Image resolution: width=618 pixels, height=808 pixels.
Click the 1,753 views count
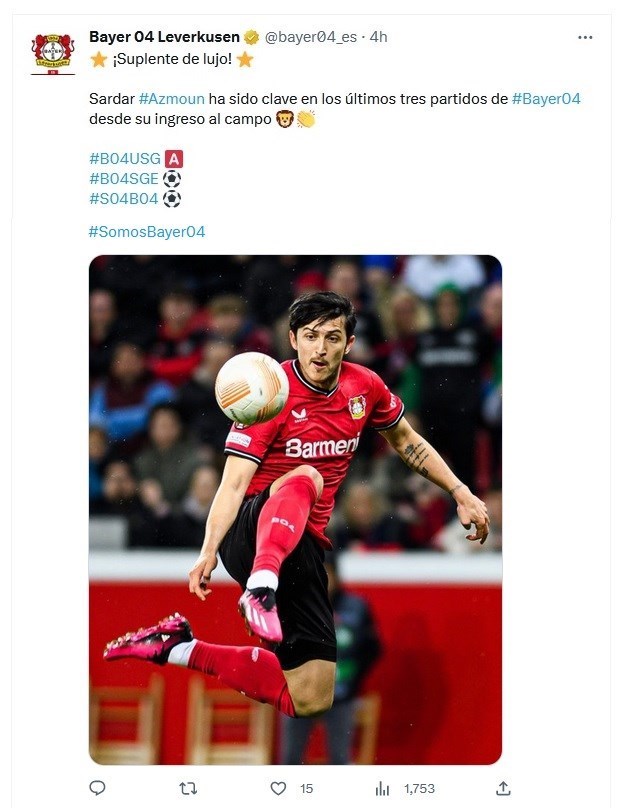(x=419, y=788)
